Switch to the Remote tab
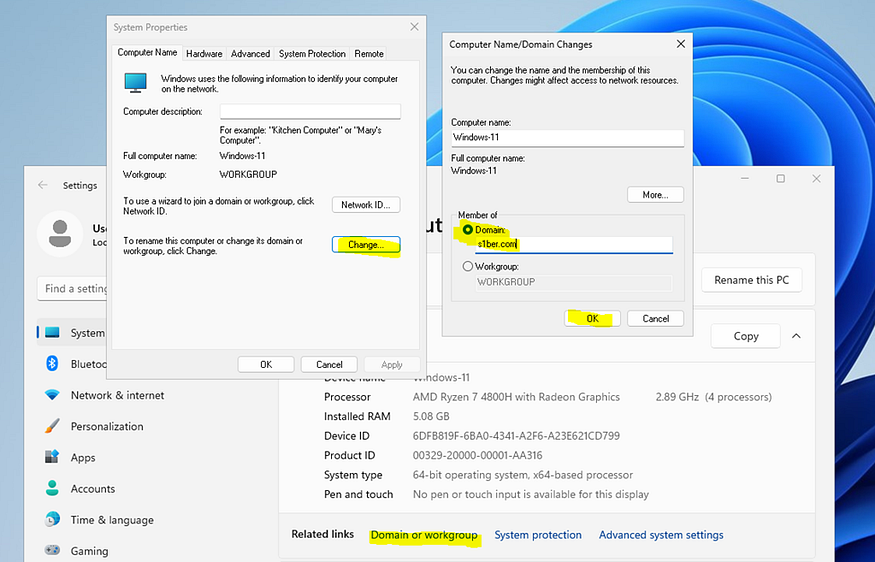 point(369,54)
